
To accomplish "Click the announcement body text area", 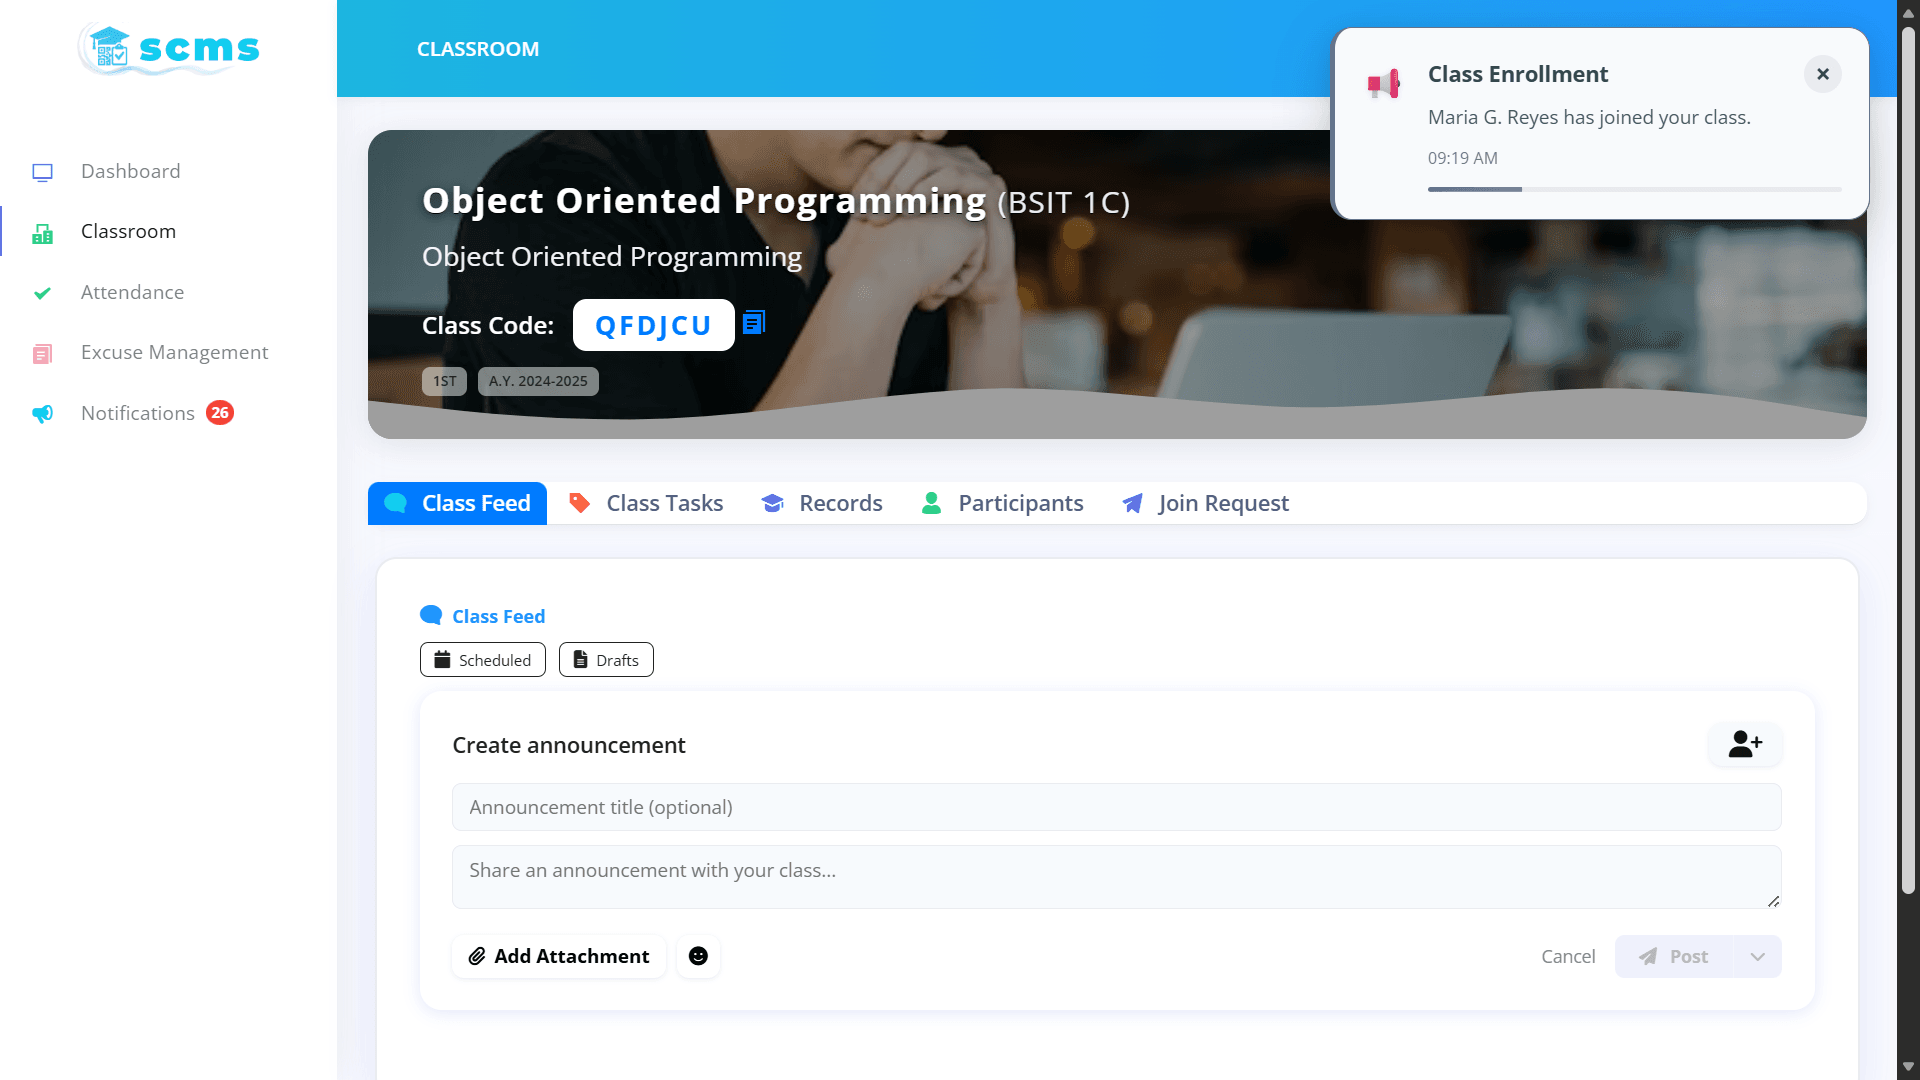I will tap(1116, 877).
